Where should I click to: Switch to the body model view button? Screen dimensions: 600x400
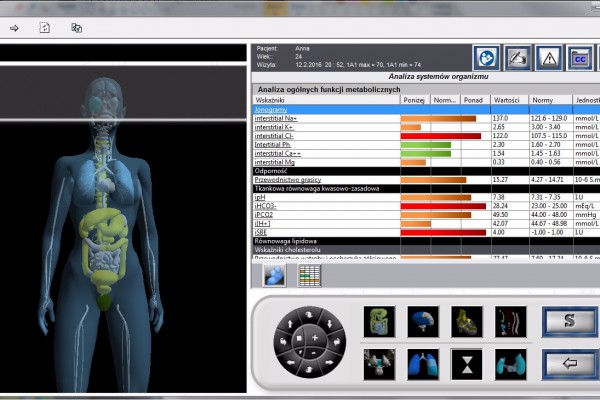274,275
